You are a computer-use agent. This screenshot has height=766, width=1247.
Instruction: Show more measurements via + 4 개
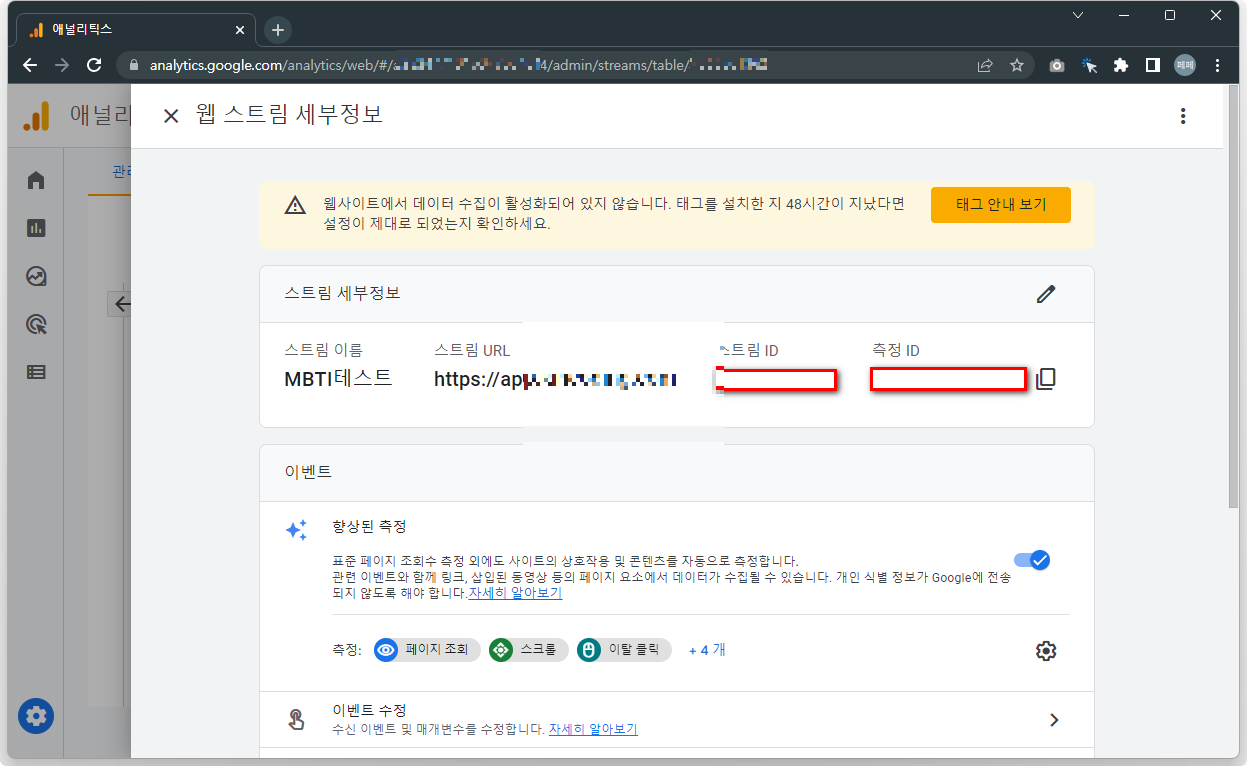click(x=706, y=650)
